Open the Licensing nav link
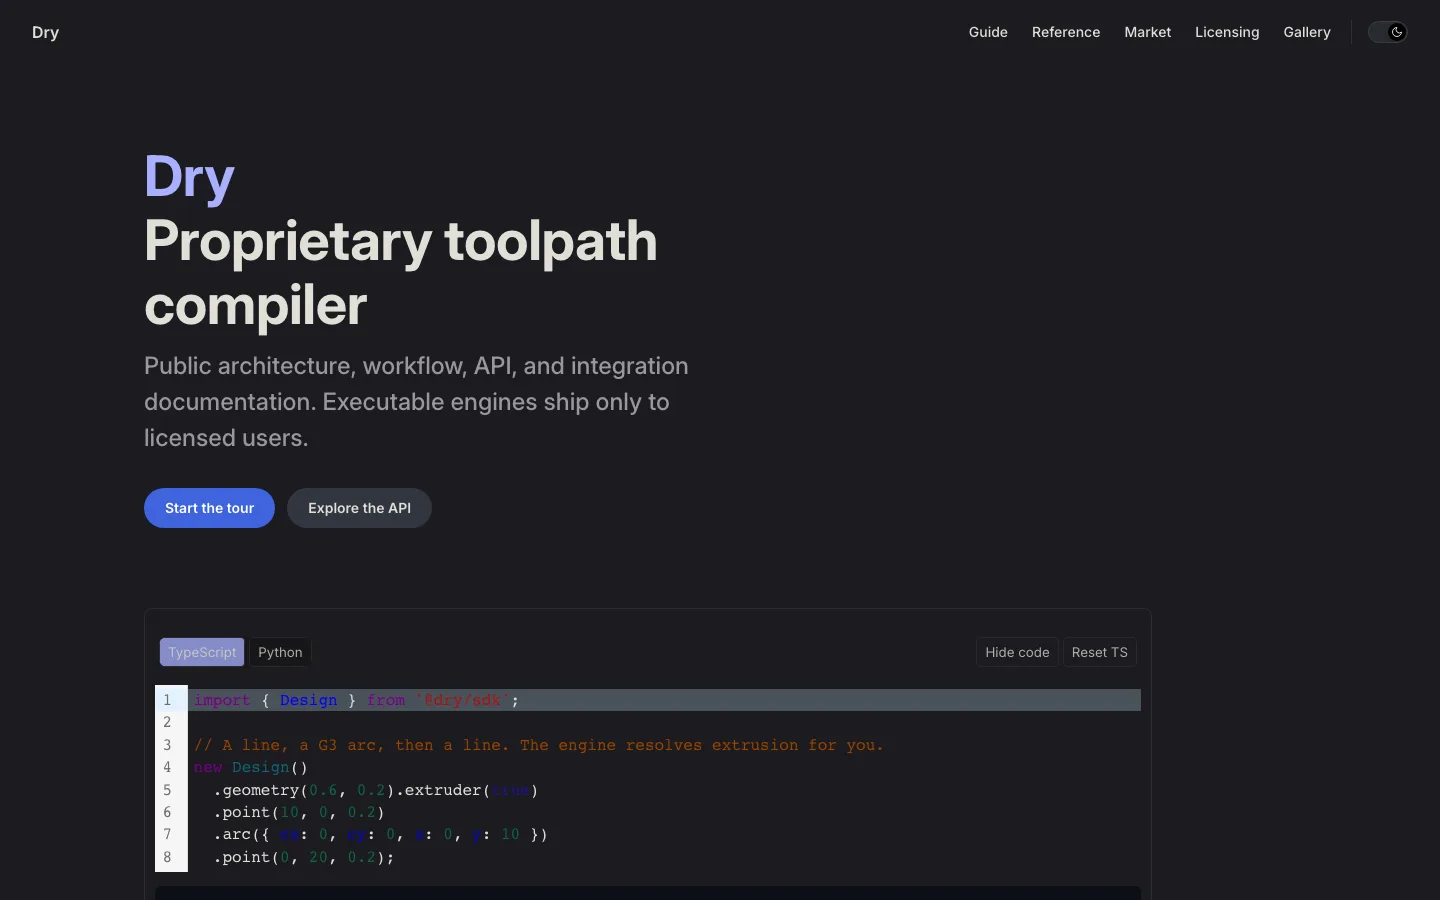The width and height of the screenshot is (1440, 900). coord(1227,32)
